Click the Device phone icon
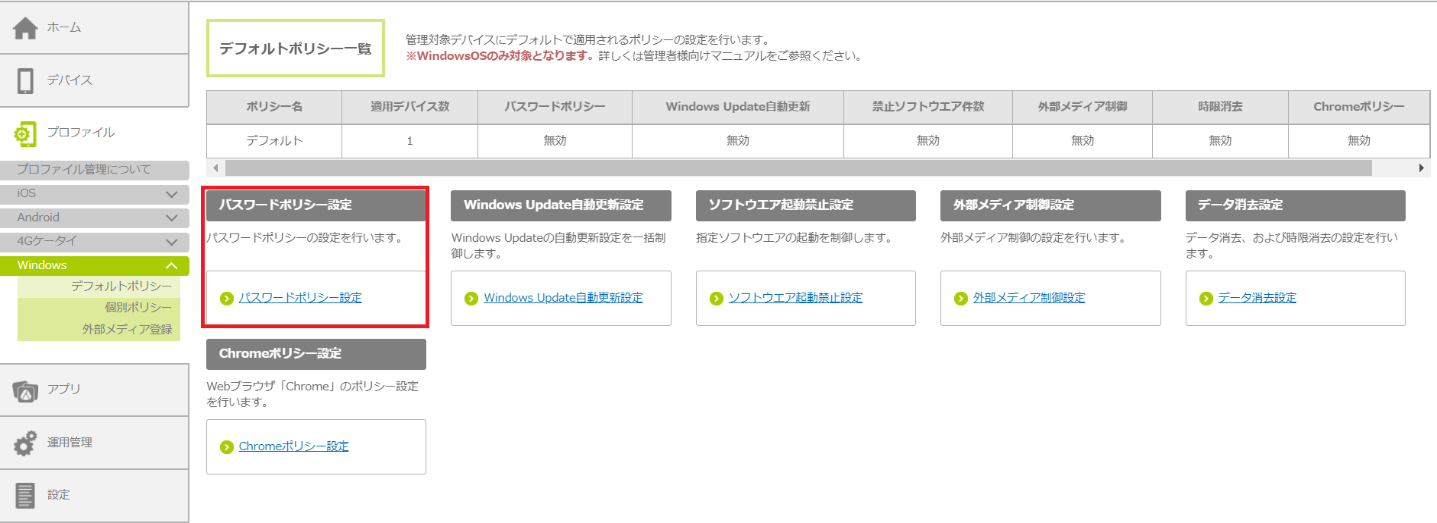Screen dimensions: 1437x523 [25, 81]
